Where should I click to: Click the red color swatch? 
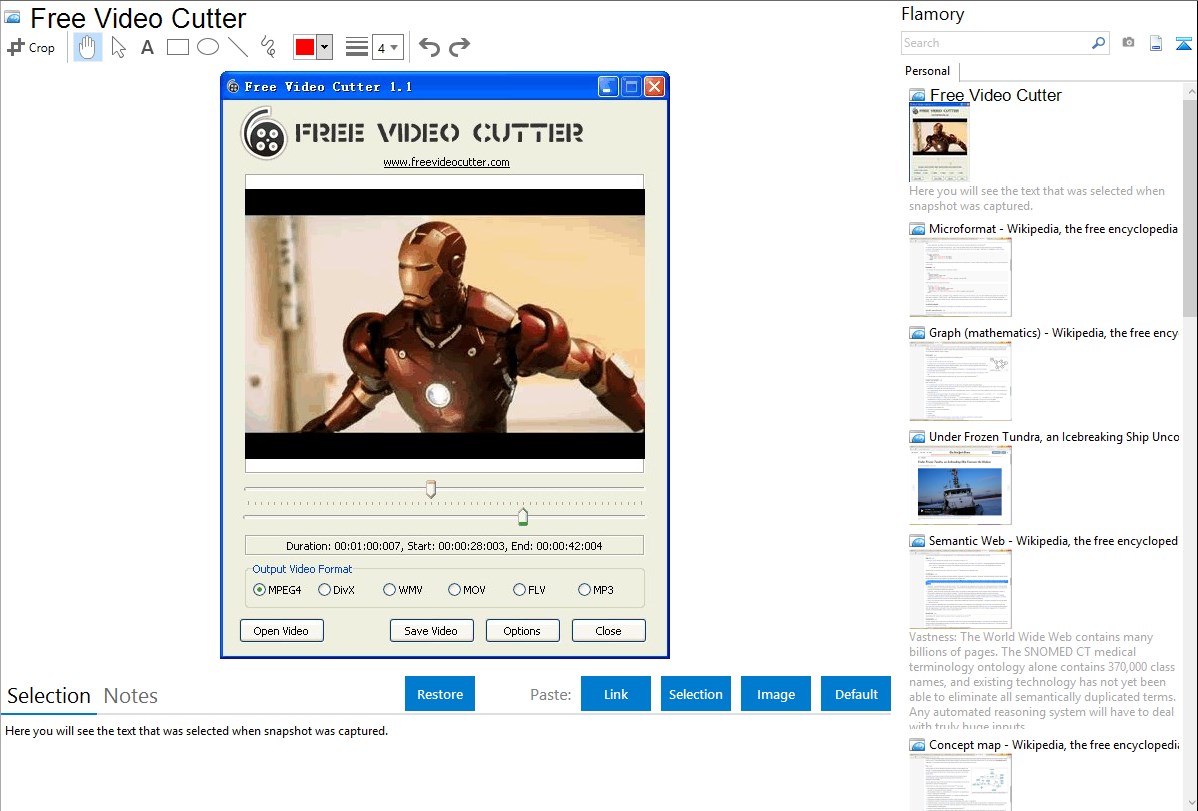[x=305, y=47]
